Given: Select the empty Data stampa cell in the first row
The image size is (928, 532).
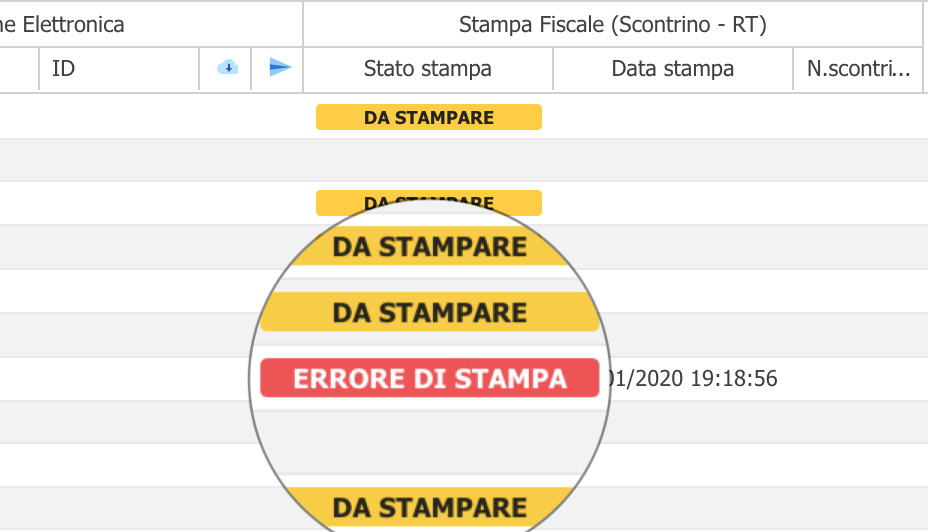Looking at the screenshot, I should [x=673, y=117].
